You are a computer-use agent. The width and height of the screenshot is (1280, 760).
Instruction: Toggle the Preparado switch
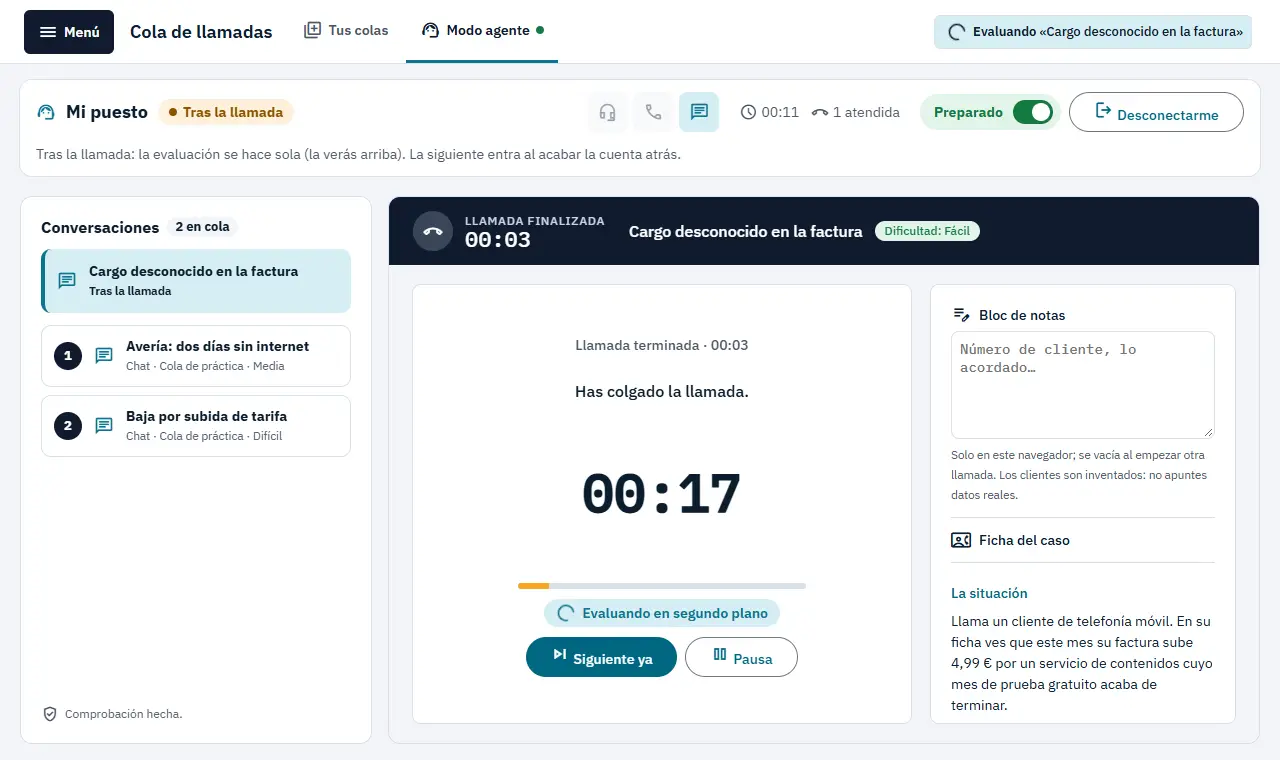[1032, 112]
